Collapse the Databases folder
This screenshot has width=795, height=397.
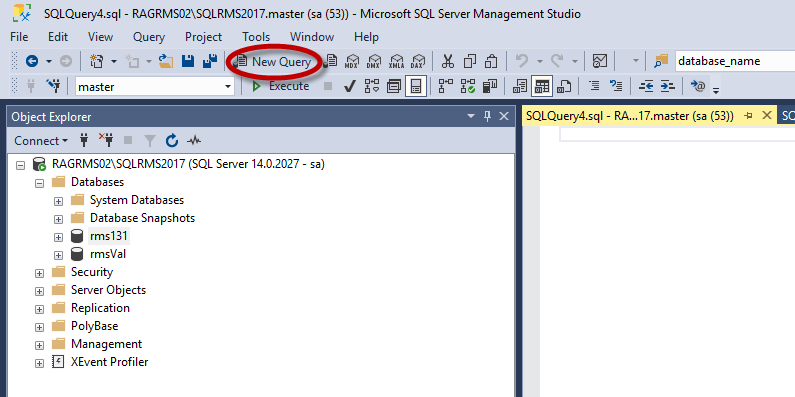[40, 183]
